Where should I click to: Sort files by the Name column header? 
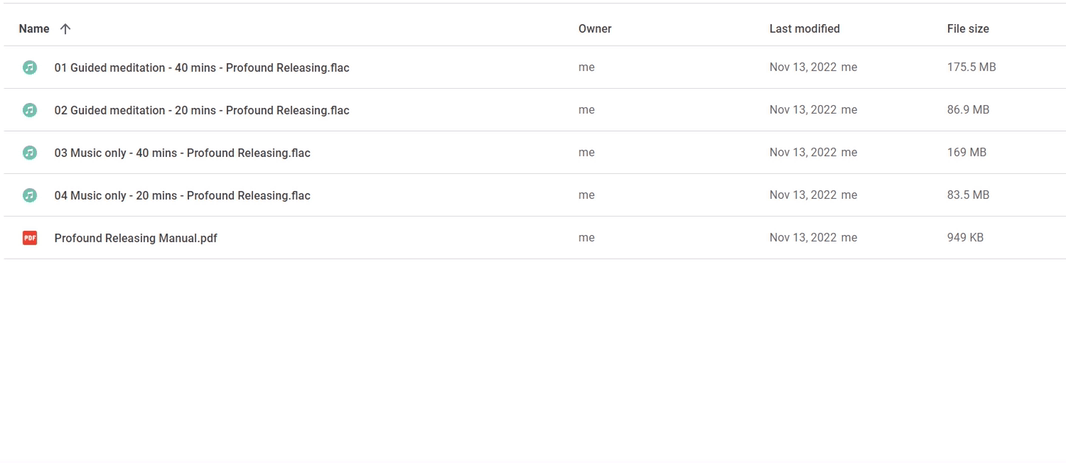(x=34, y=29)
